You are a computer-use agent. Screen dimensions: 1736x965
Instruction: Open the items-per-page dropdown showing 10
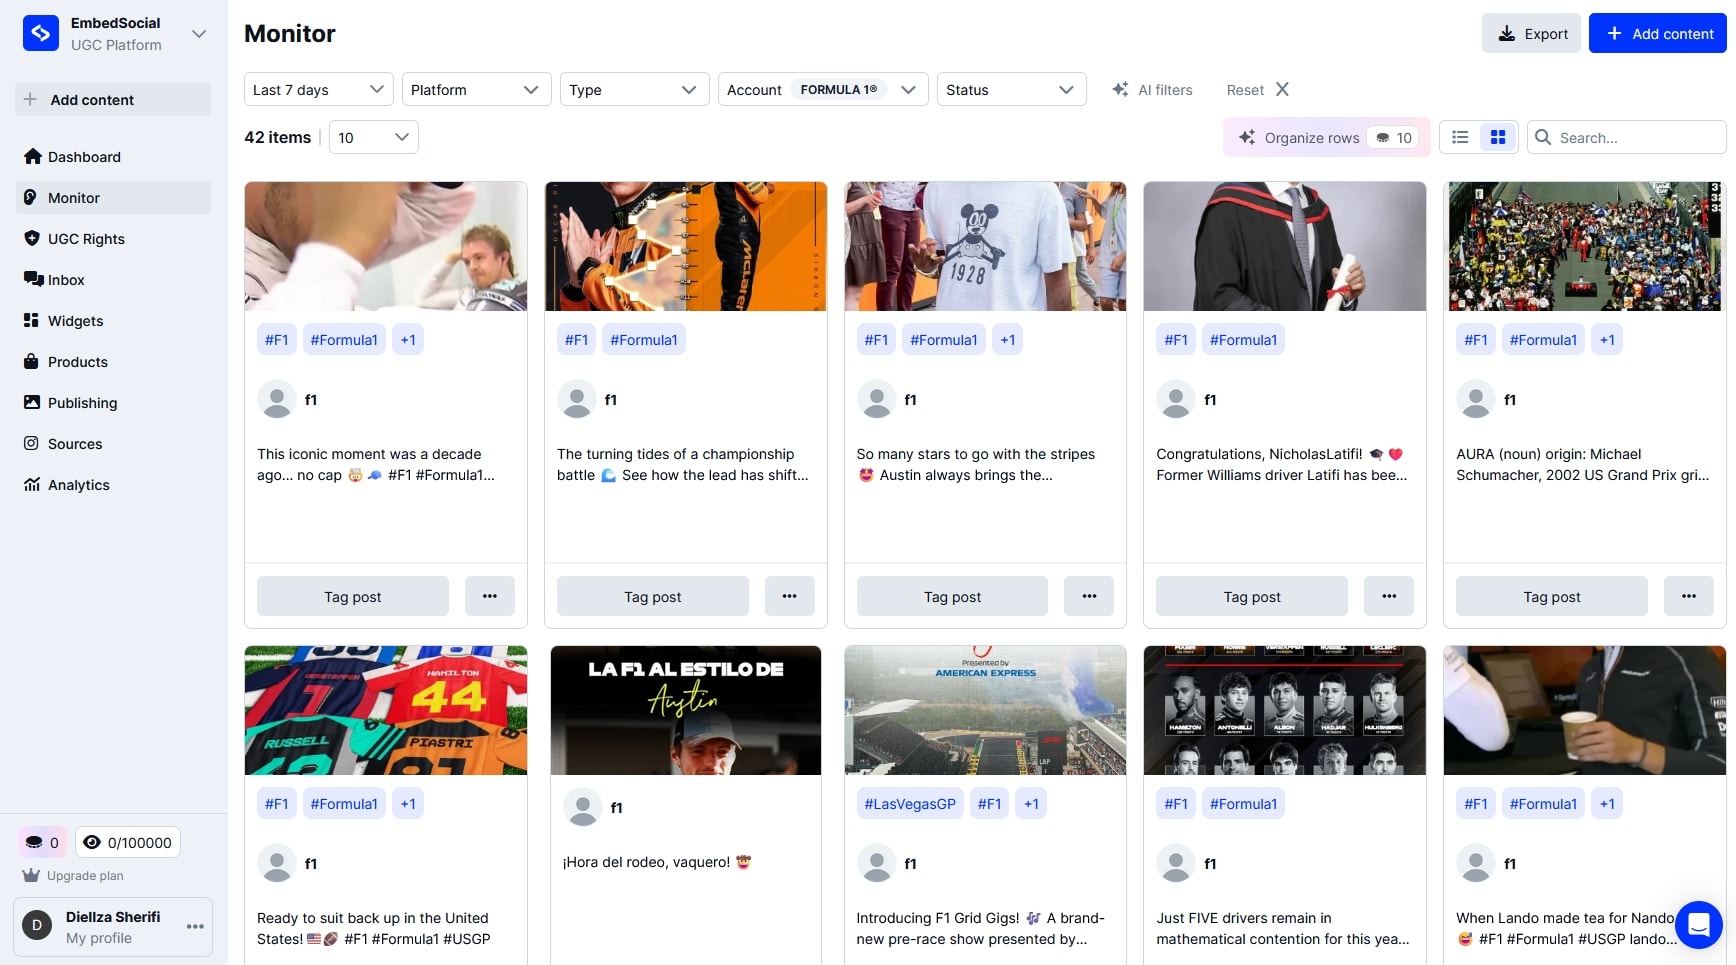[372, 137]
